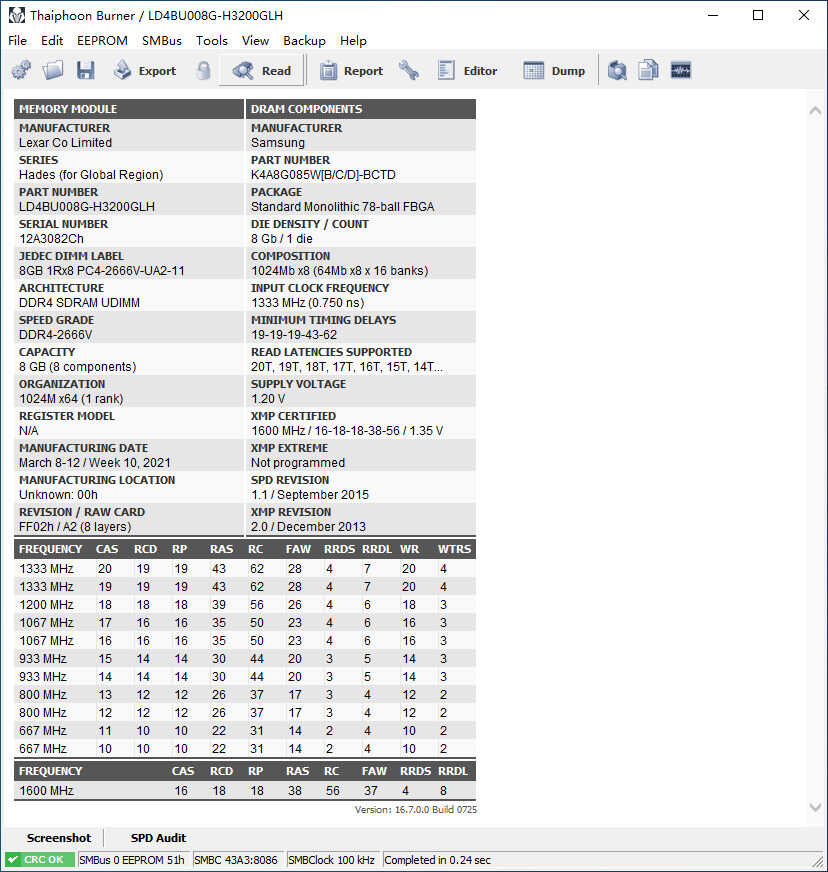Click the window resize grip in the status bar
Viewport: 828px width, 872px height.
(x=817, y=861)
